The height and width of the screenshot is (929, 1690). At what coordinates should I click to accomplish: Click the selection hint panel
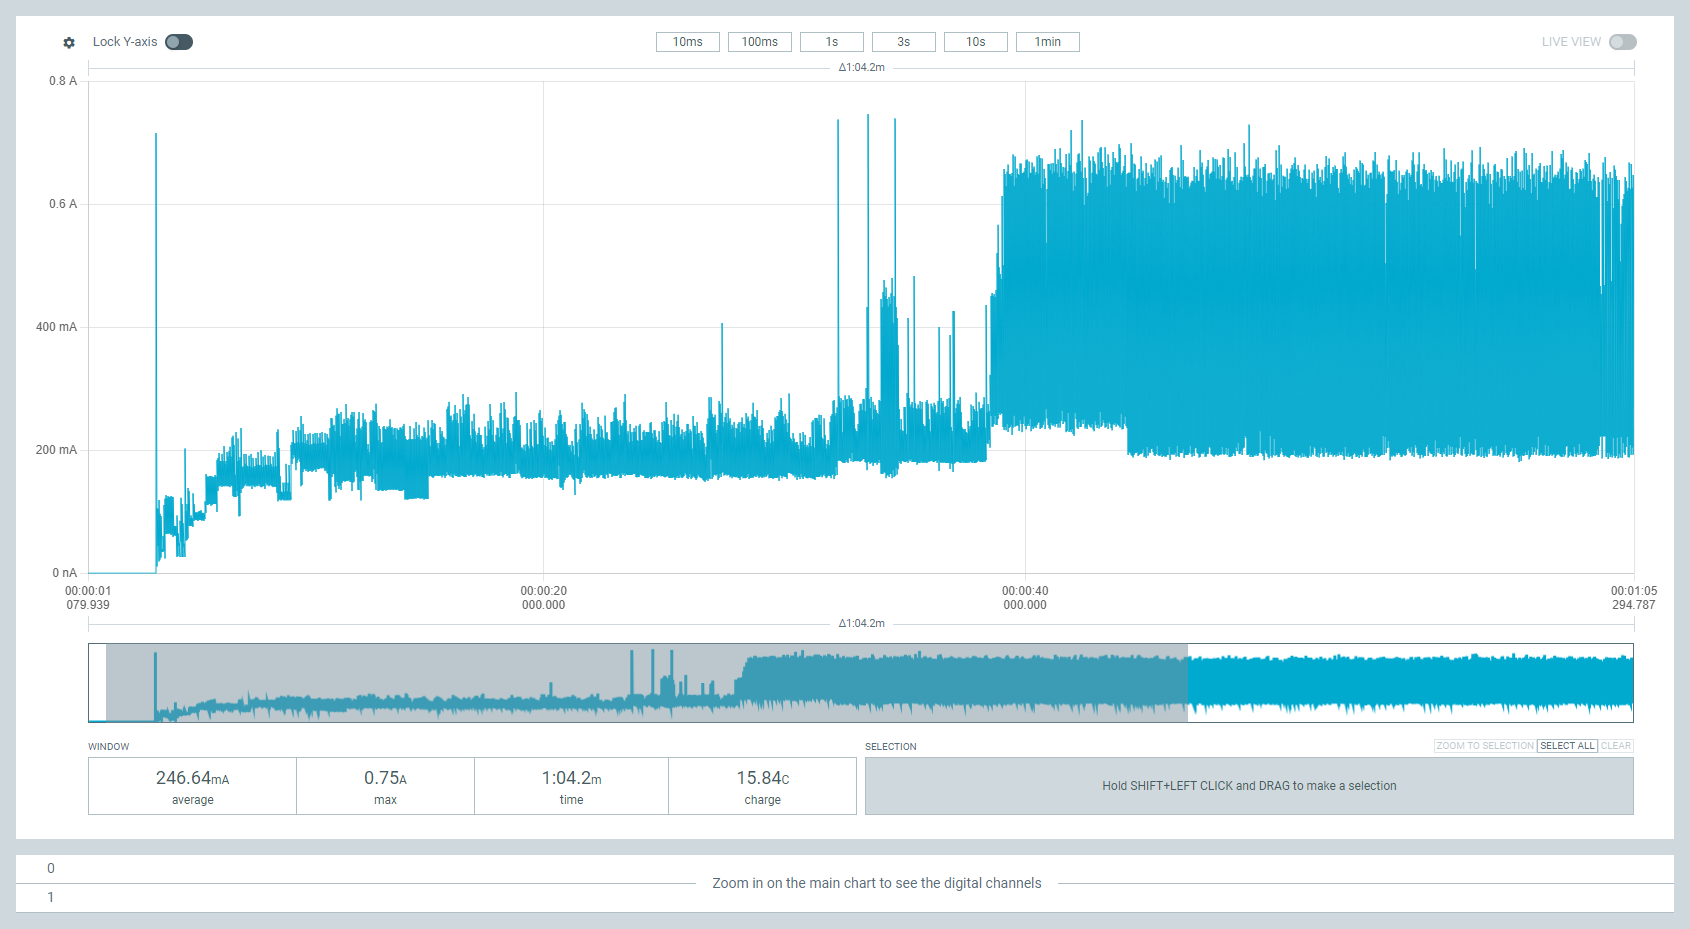click(x=1248, y=786)
